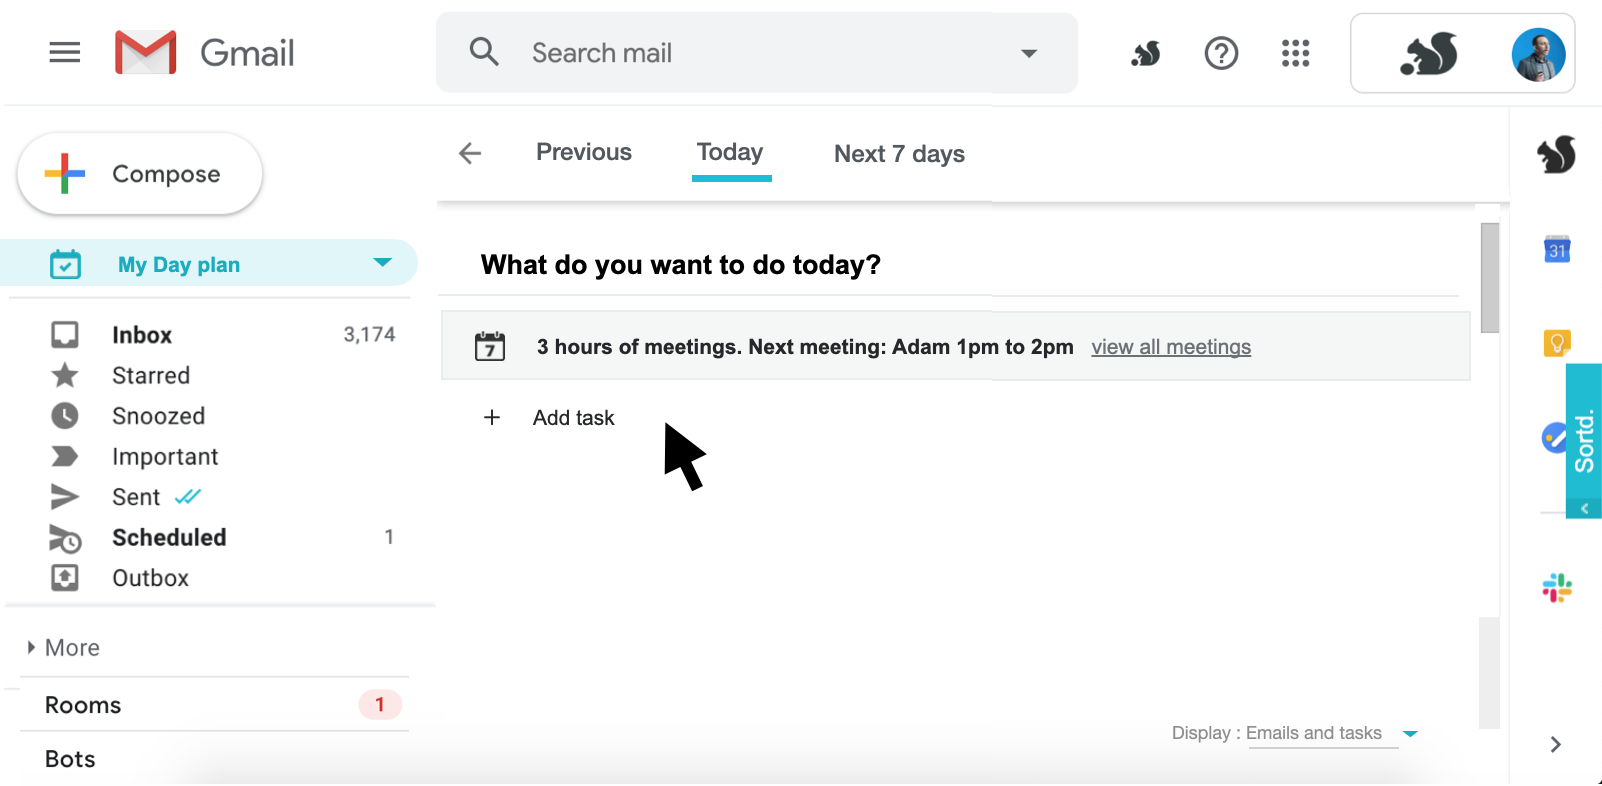Click the Google account profile avatar
The width and height of the screenshot is (1602, 786).
[x=1538, y=54]
